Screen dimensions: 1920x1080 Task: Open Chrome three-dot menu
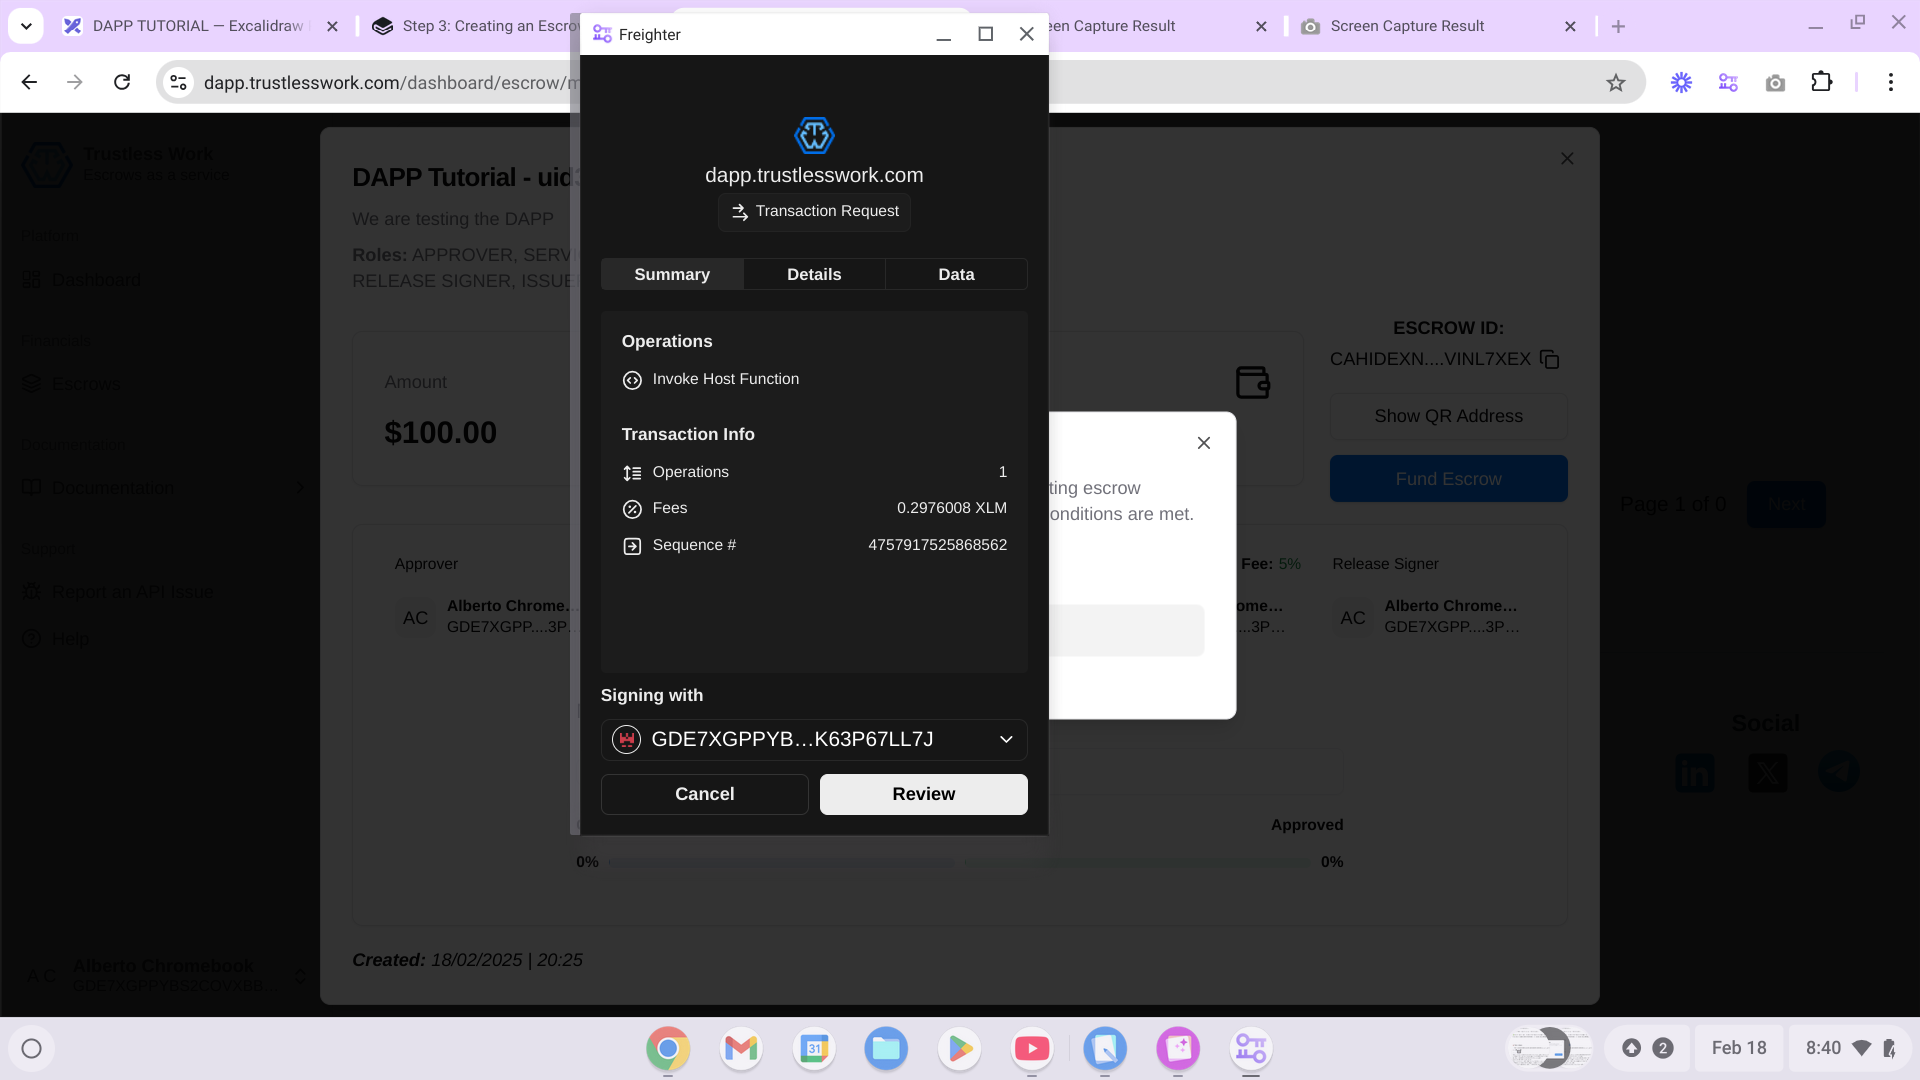(1890, 83)
